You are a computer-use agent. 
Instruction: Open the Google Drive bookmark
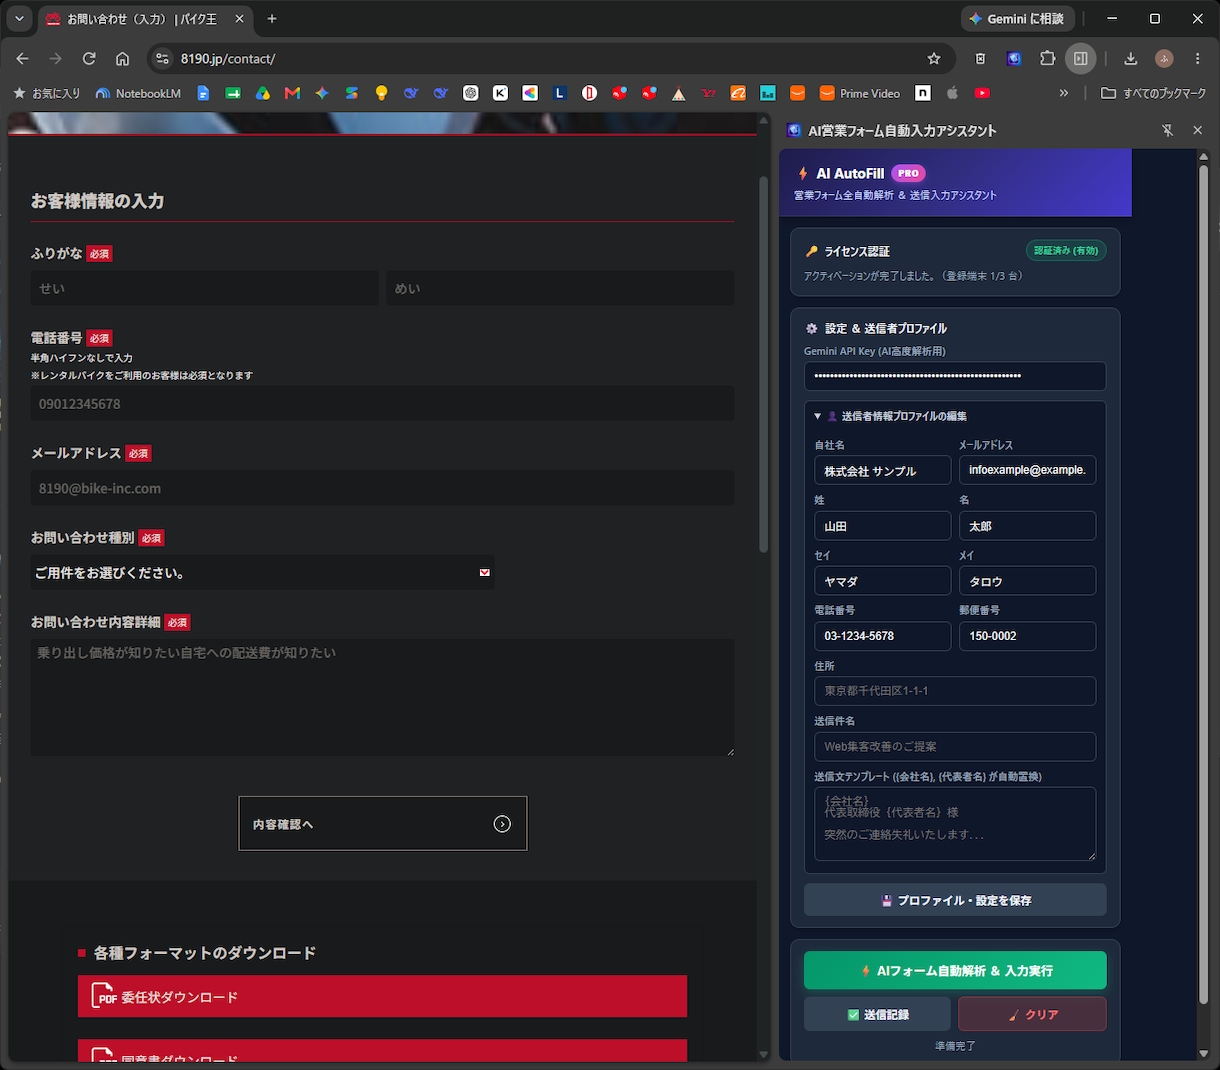point(262,93)
